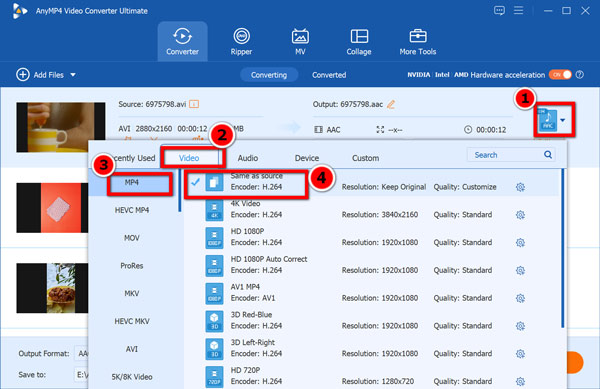Image resolution: width=600 pixels, height=389 pixels.
Task: Select the Audio format tab
Action: tap(248, 158)
